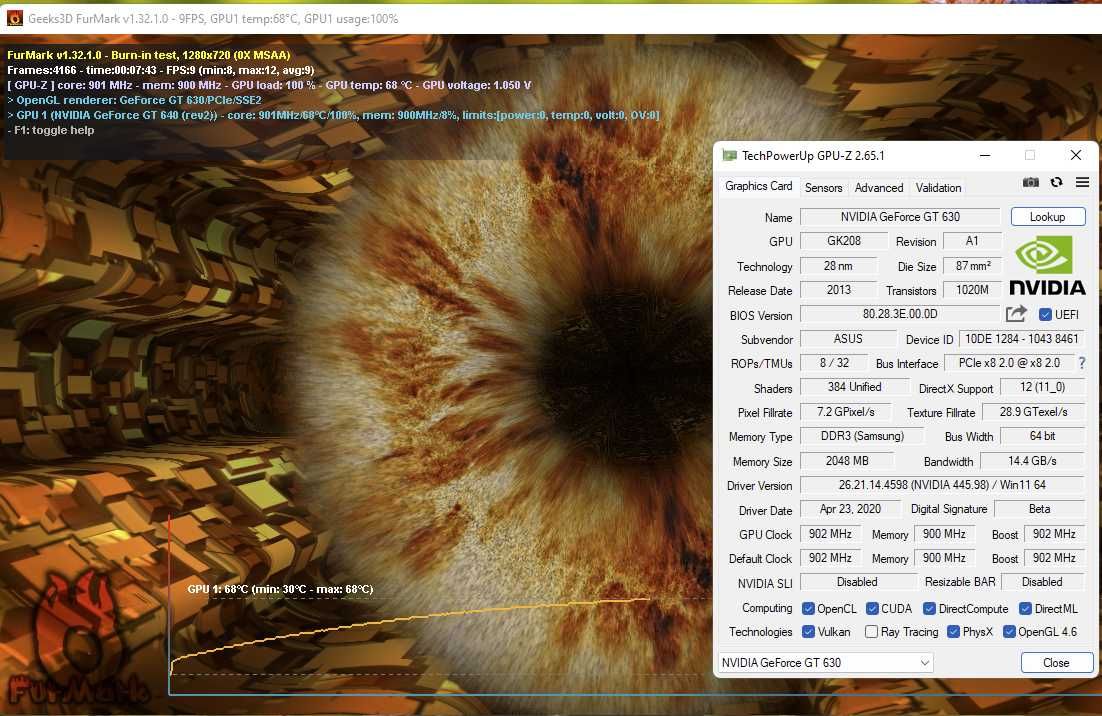Click the Bus Interface value PCIe x8 2.0
The height and width of the screenshot is (716, 1102).
(1009, 363)
